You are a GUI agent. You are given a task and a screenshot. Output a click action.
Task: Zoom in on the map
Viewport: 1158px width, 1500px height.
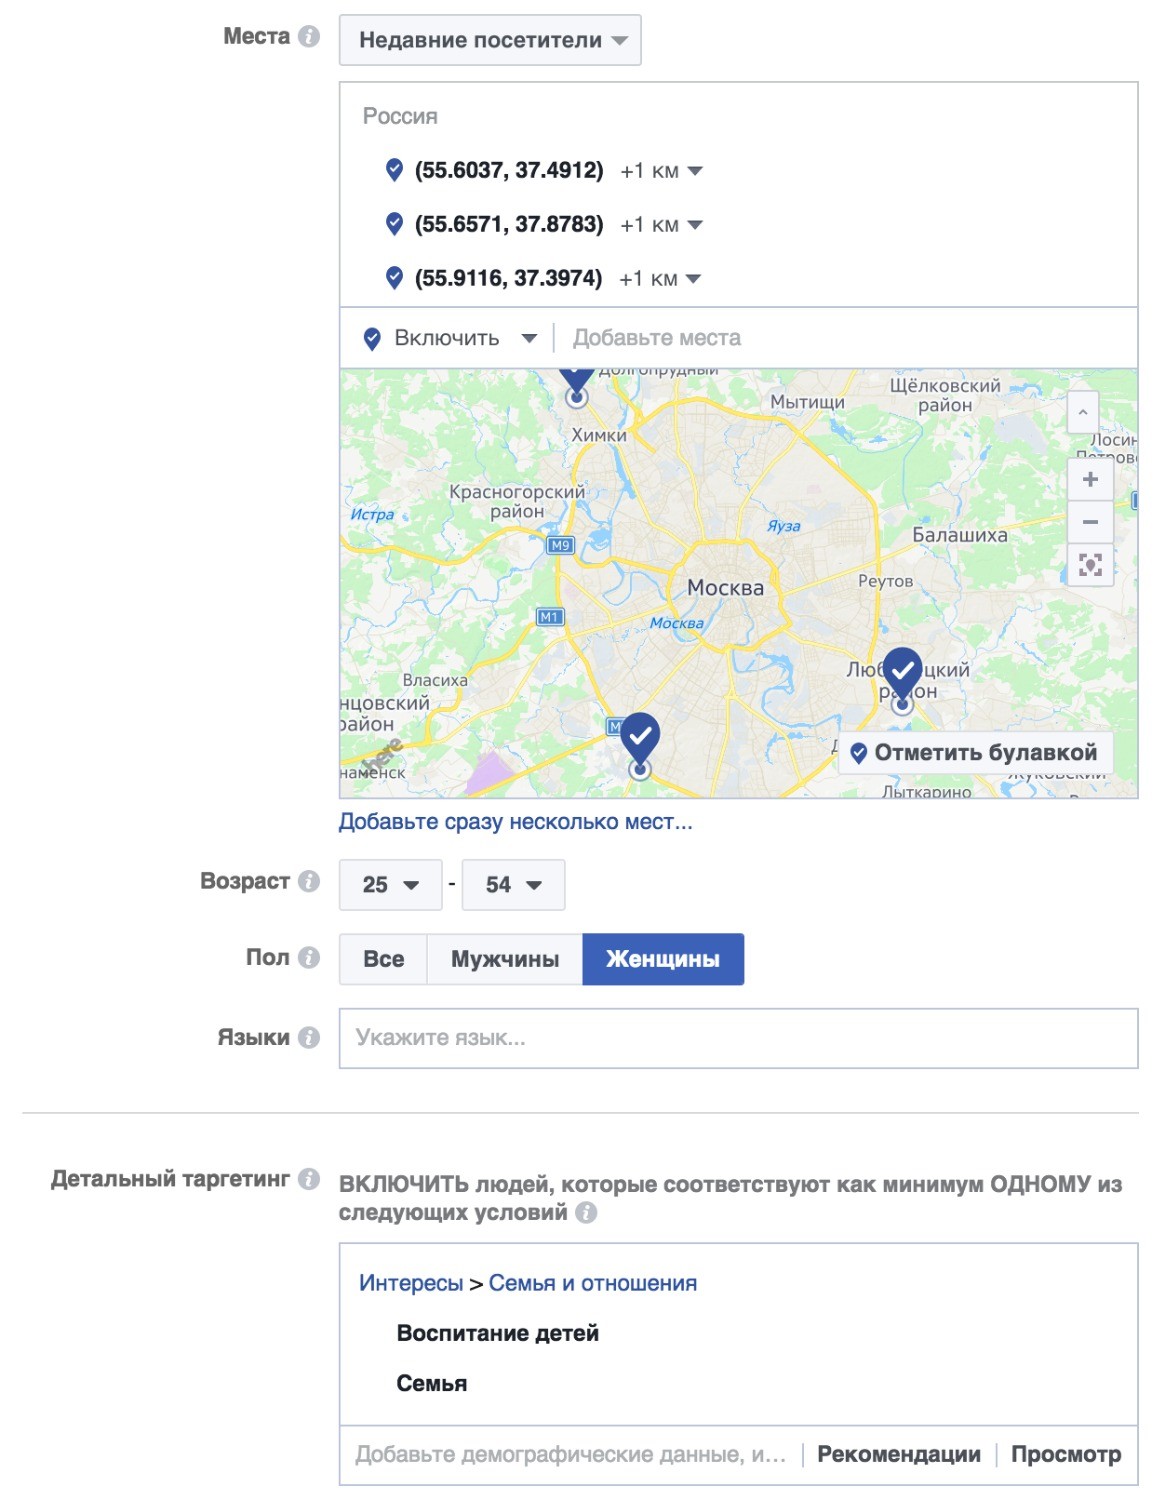pyautogui.click(x=1090, y=480)
